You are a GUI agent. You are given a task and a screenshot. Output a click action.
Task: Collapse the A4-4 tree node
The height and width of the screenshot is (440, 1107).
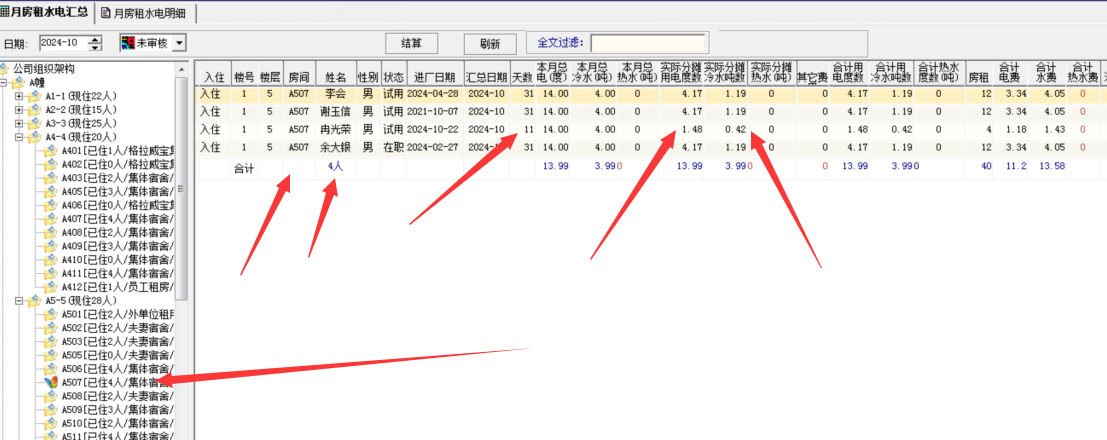(19, 137)
